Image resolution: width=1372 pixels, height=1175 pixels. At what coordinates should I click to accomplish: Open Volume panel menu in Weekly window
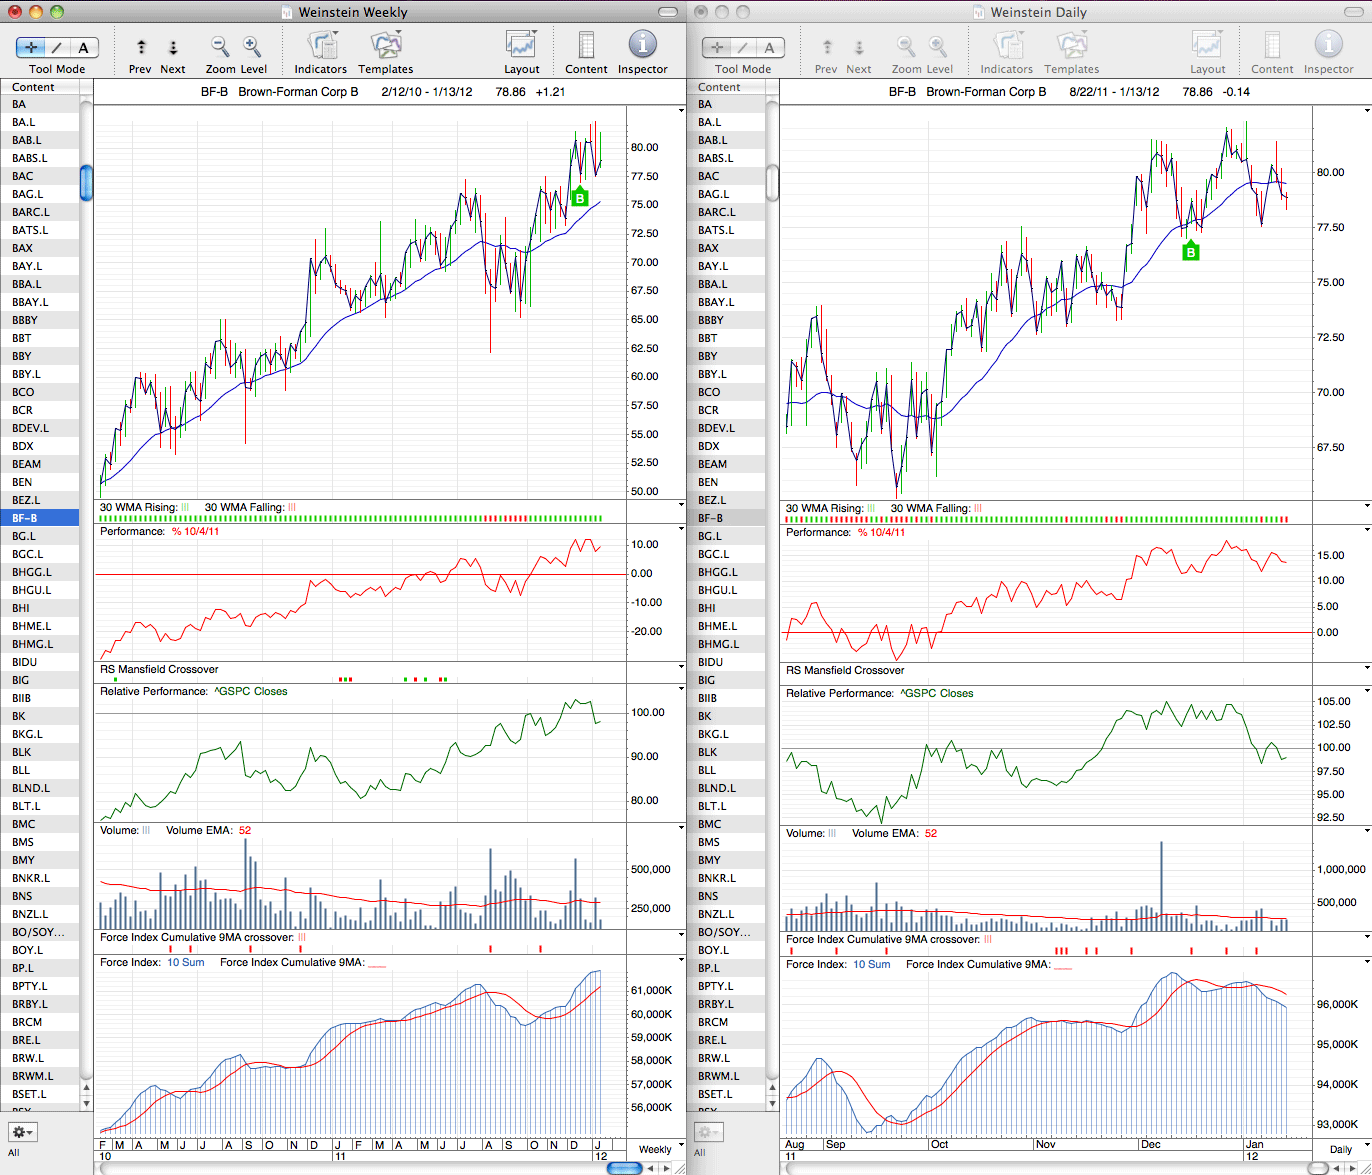(x=681, y=829)
